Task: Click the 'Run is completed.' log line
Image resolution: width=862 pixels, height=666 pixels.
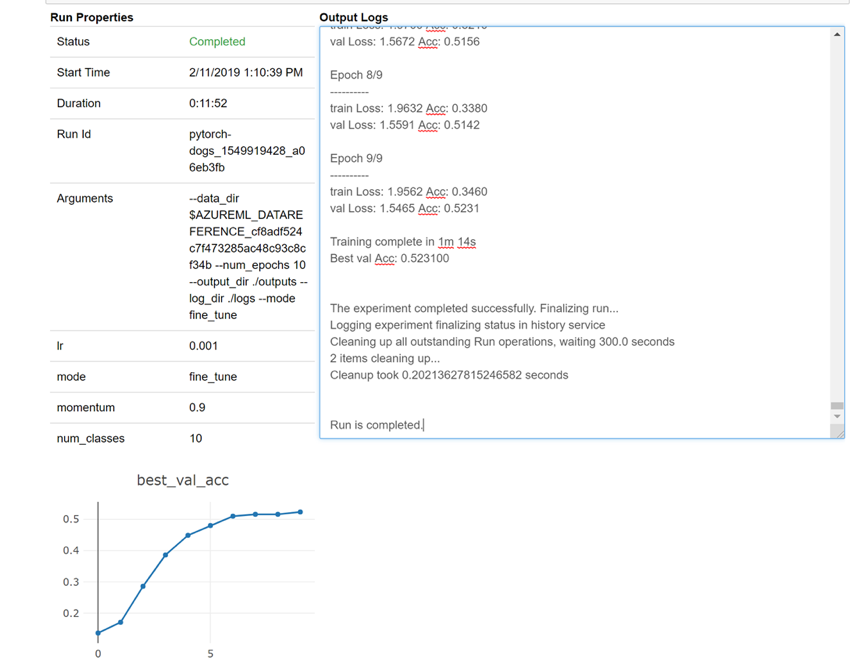Action: (x=377, y=425)
